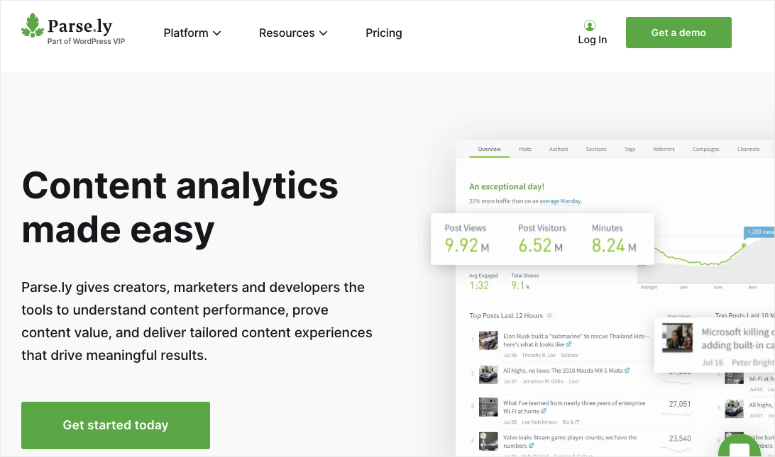This screenshot has width=775, height=457.
Task: Click Get started today button
Action: [x=115, y=425]
